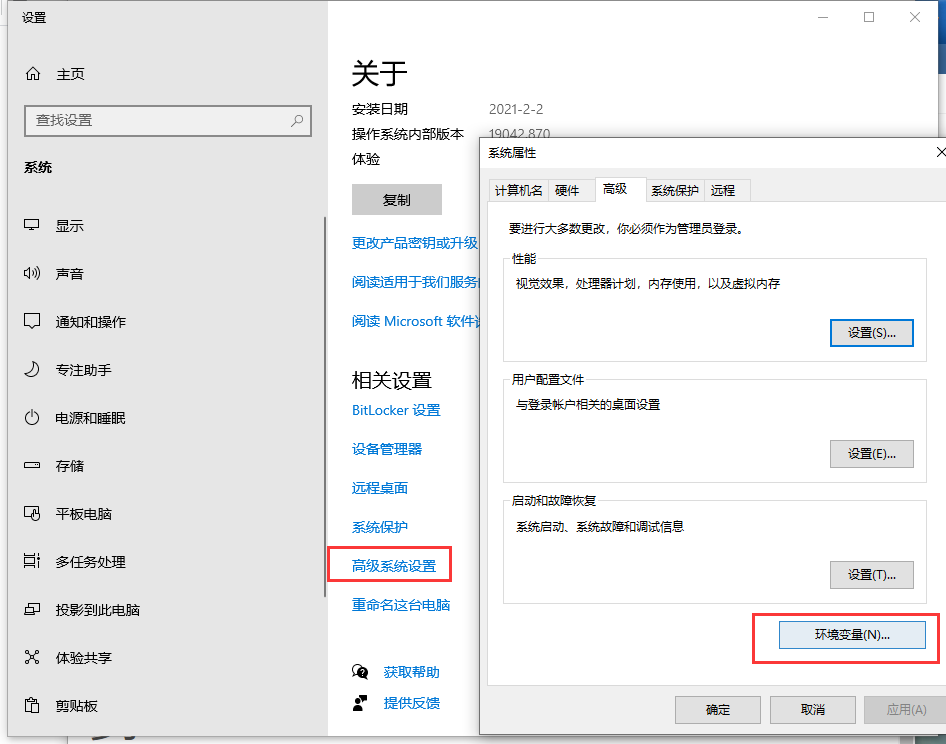The width and height of the screenshot is (946, 744).
Task: Switch to the 系统保护 tab
Action: click(674, 189)
